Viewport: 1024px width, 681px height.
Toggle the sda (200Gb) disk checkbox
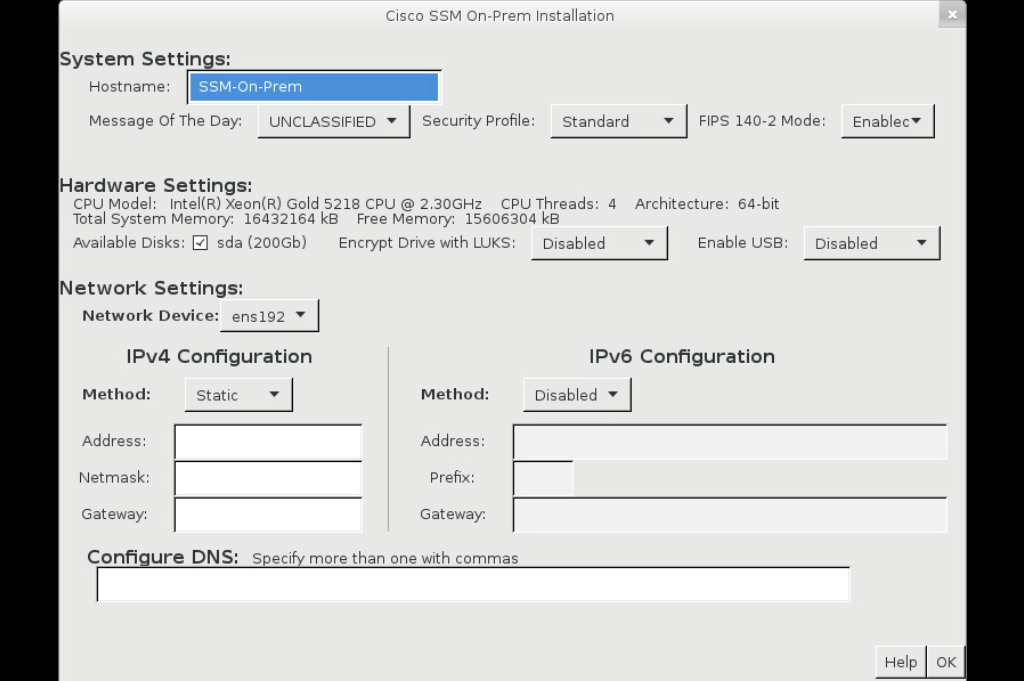[x=200, y=243]
